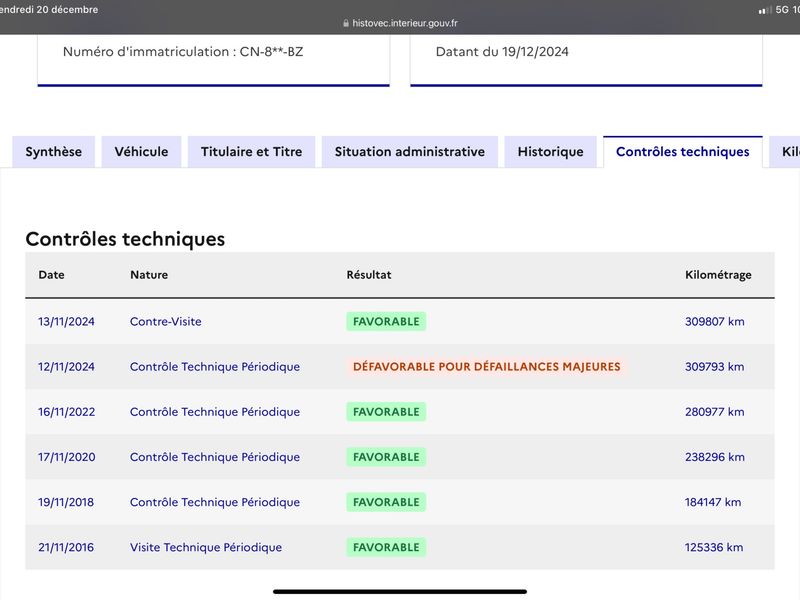Select the date 17/11/2020

(66, 457)
